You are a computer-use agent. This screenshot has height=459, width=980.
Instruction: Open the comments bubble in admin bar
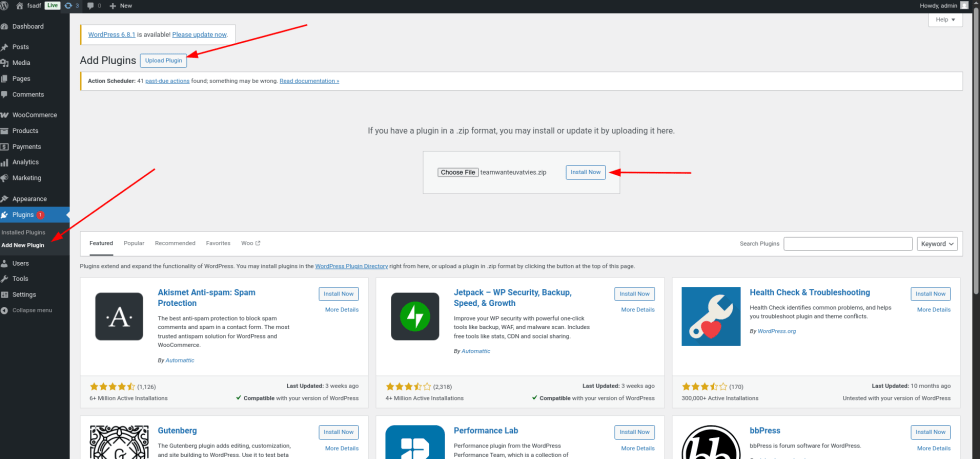[91, 5]
